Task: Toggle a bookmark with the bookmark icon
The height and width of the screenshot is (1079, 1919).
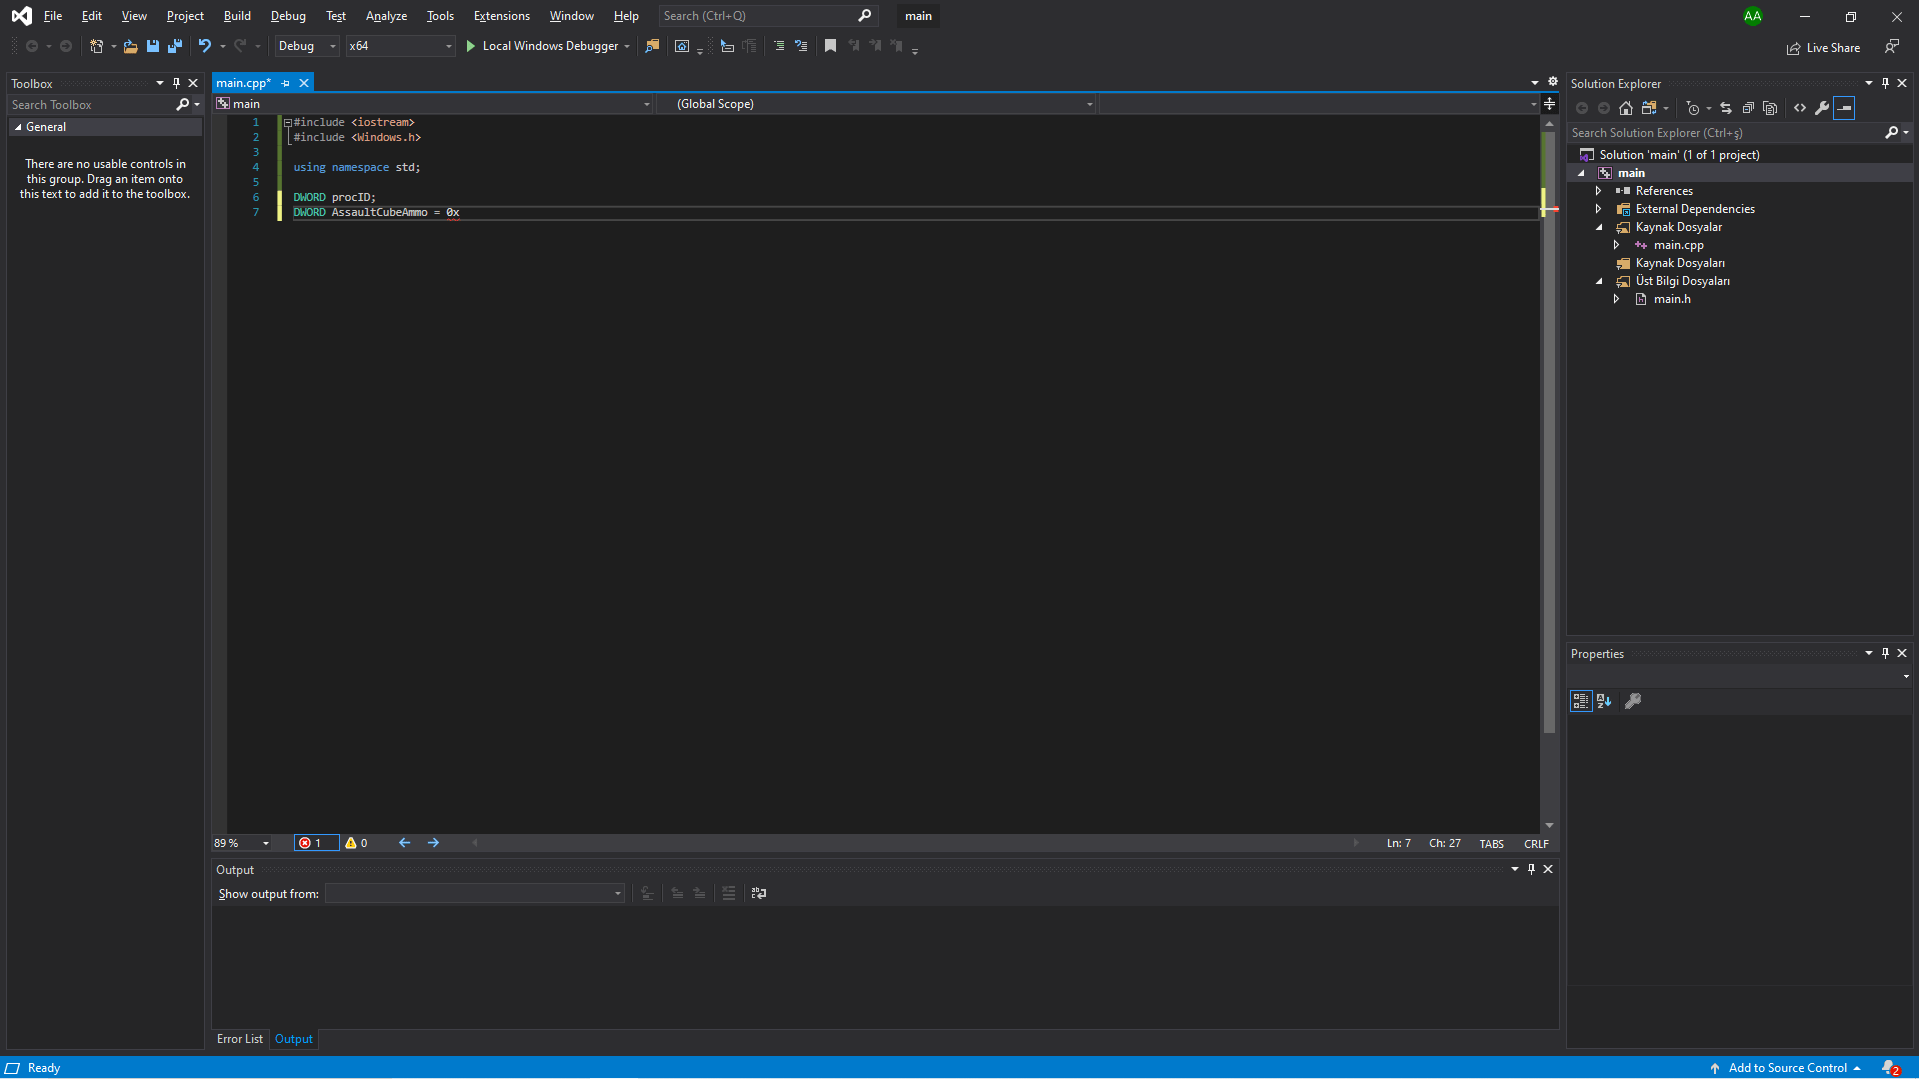Action: tap(830, 46)
